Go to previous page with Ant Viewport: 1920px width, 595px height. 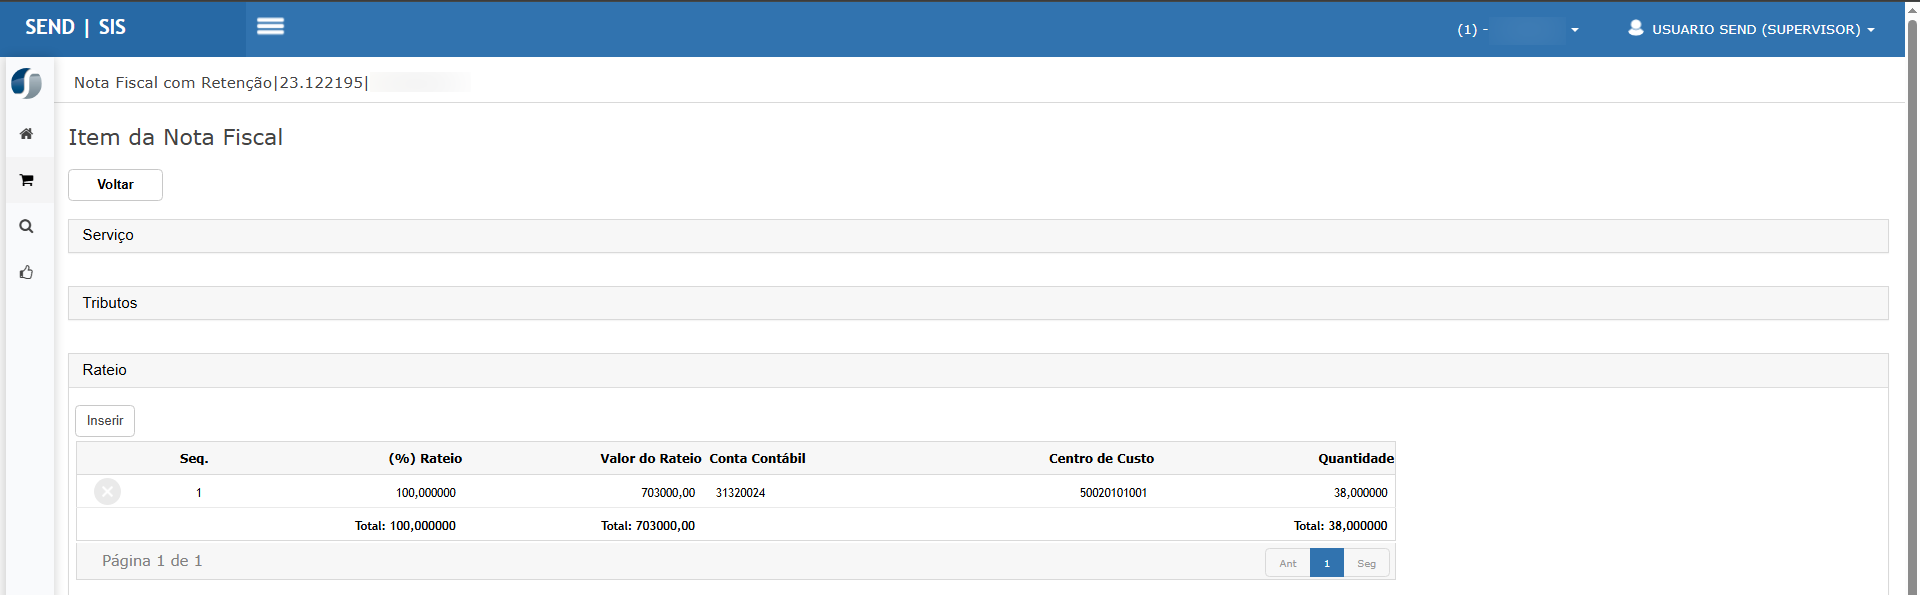pyautogui.click(x=1287, y=563)
